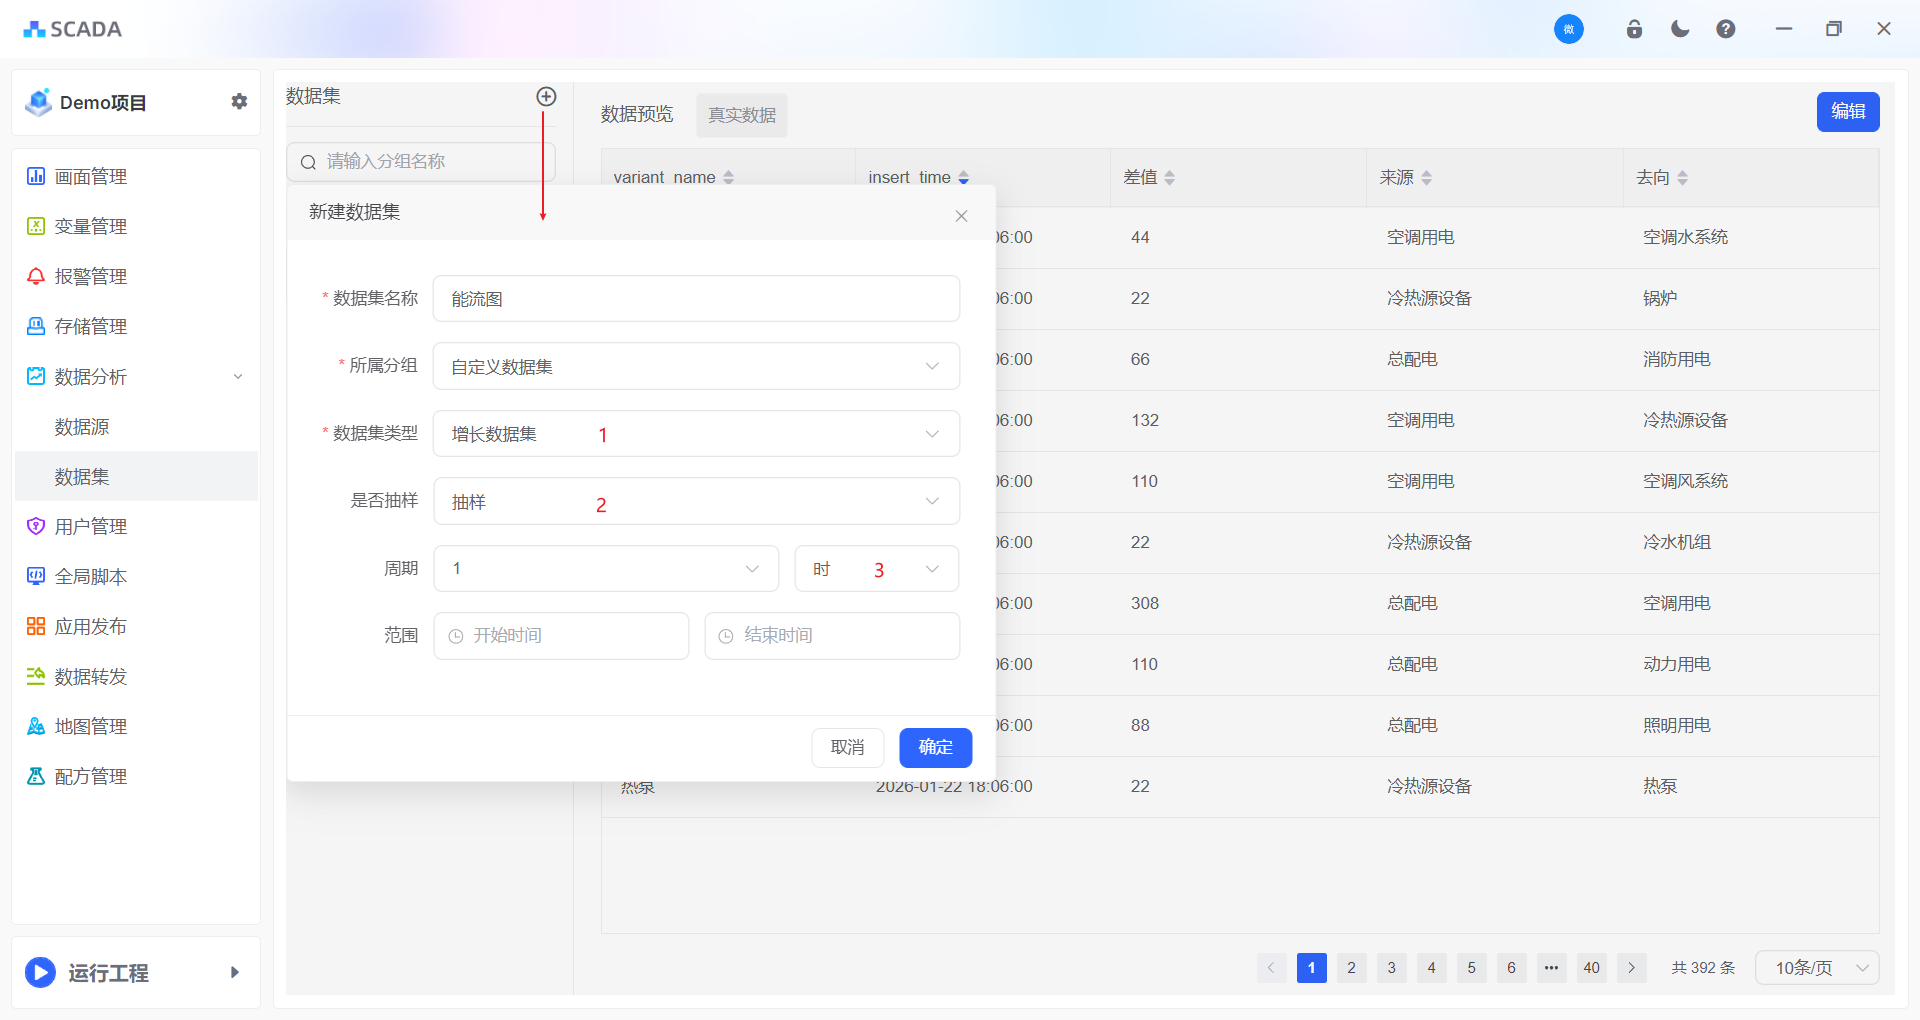The image size is (1920, 1020).
Task: Close the 新建数据集 dialog
Action: (x=961, y=216)
